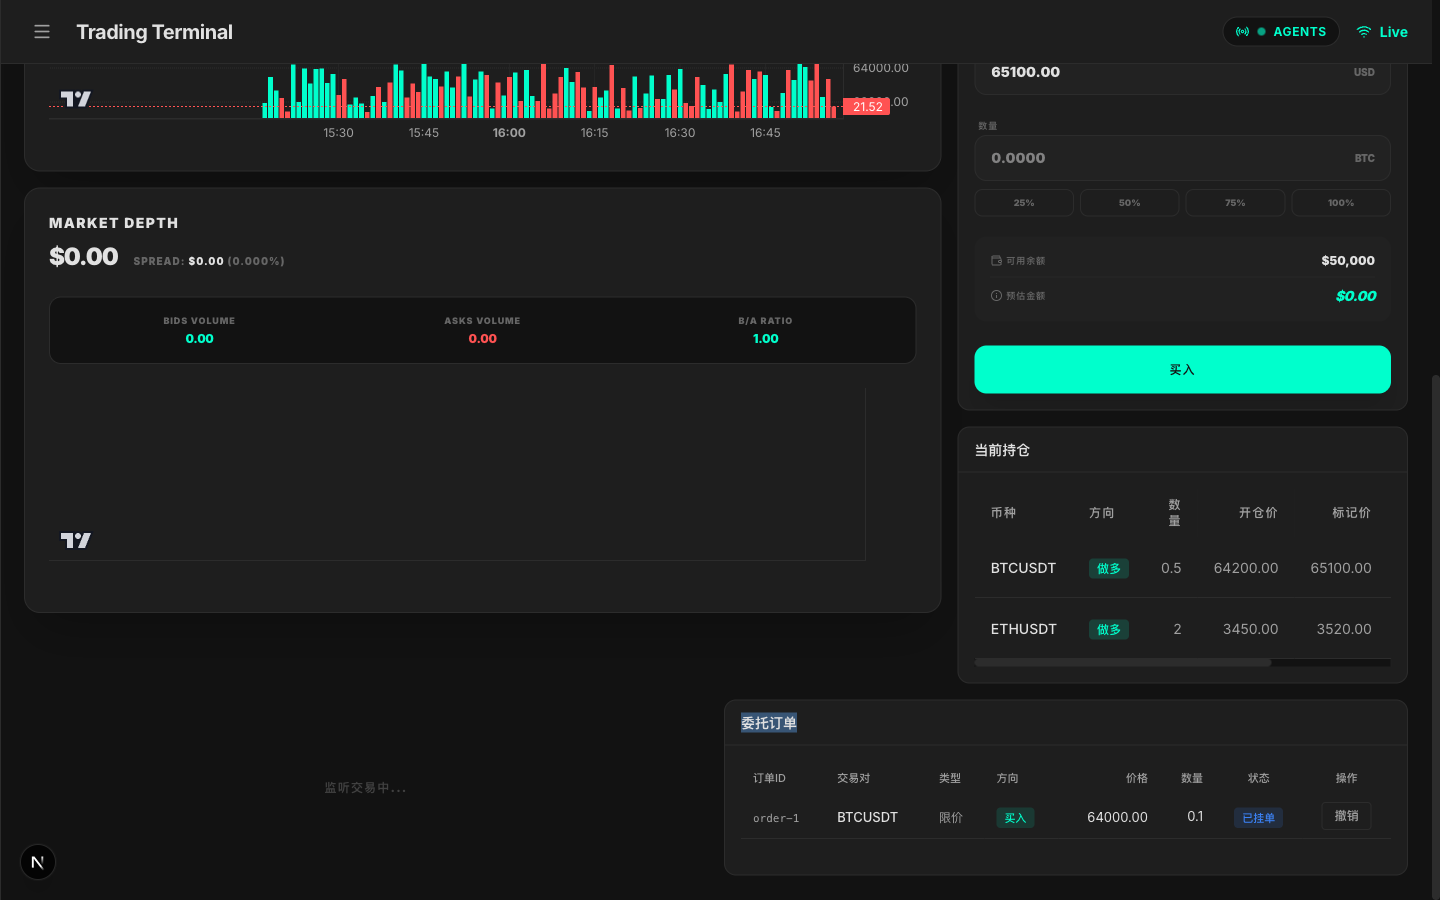The width and height of the screenshot is (1440, 900).
Task: Select the BTCUSDT position row
Action: [x=1182, y=568]
